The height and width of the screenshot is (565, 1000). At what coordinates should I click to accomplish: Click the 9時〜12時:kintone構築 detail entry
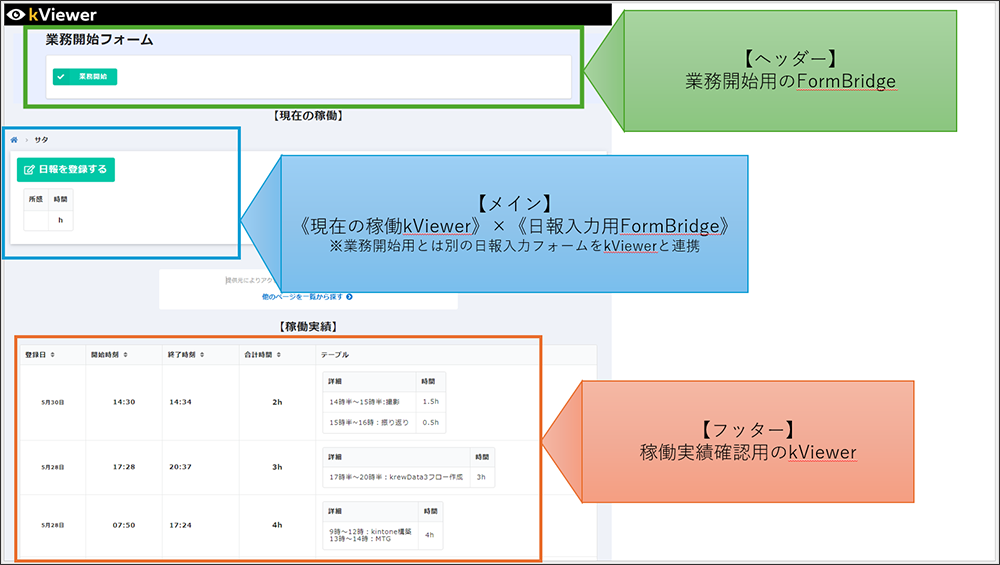pyautogui.click(x=371, y=531)
